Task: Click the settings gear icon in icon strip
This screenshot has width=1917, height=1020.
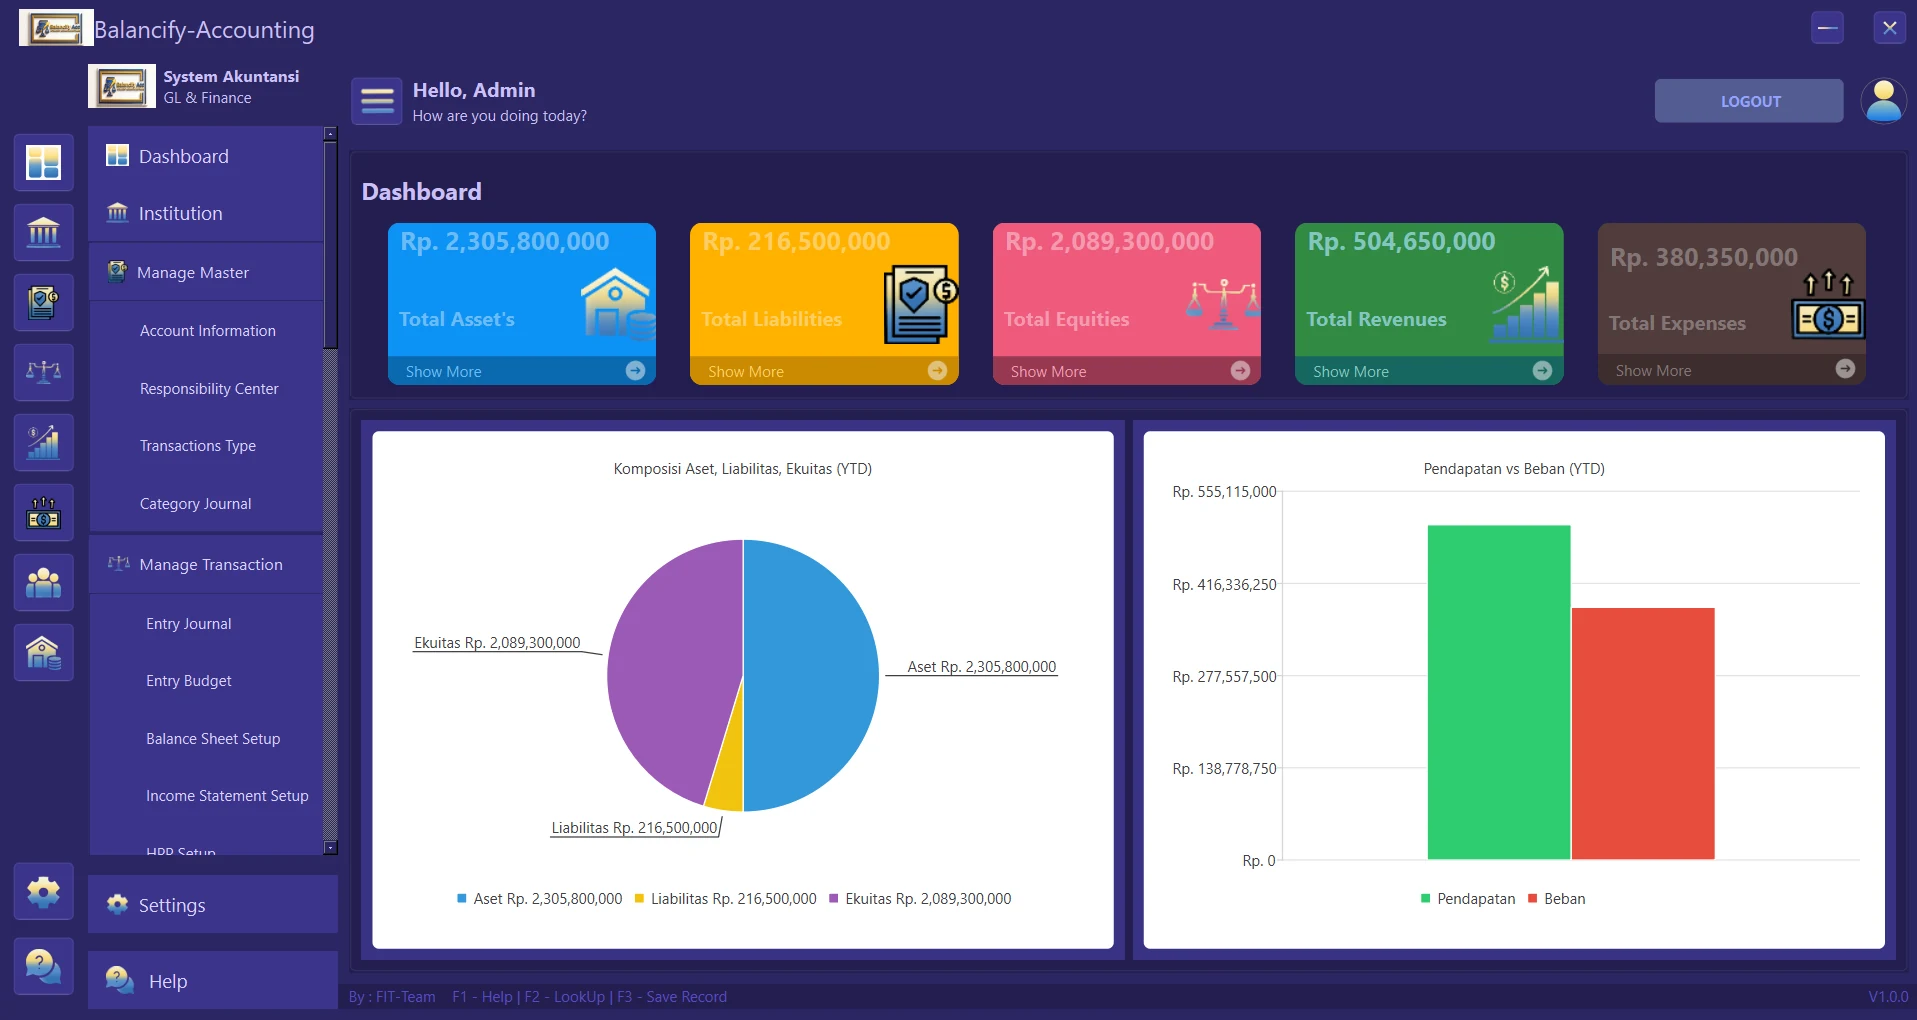Action: click(x=43, y=891)
